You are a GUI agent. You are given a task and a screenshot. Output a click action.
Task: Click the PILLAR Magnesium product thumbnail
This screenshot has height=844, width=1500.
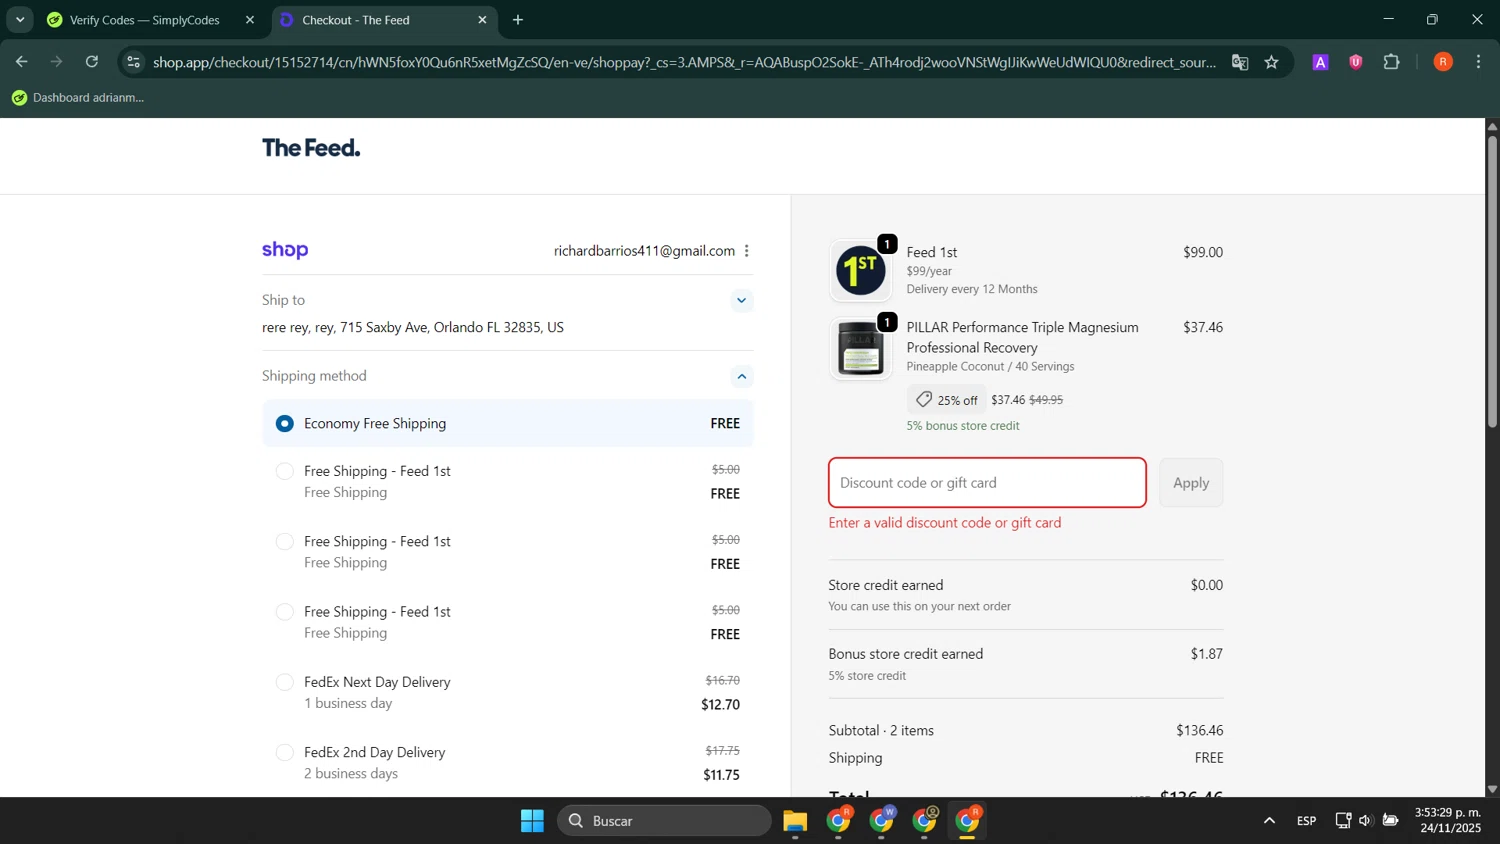coord(861,349)
